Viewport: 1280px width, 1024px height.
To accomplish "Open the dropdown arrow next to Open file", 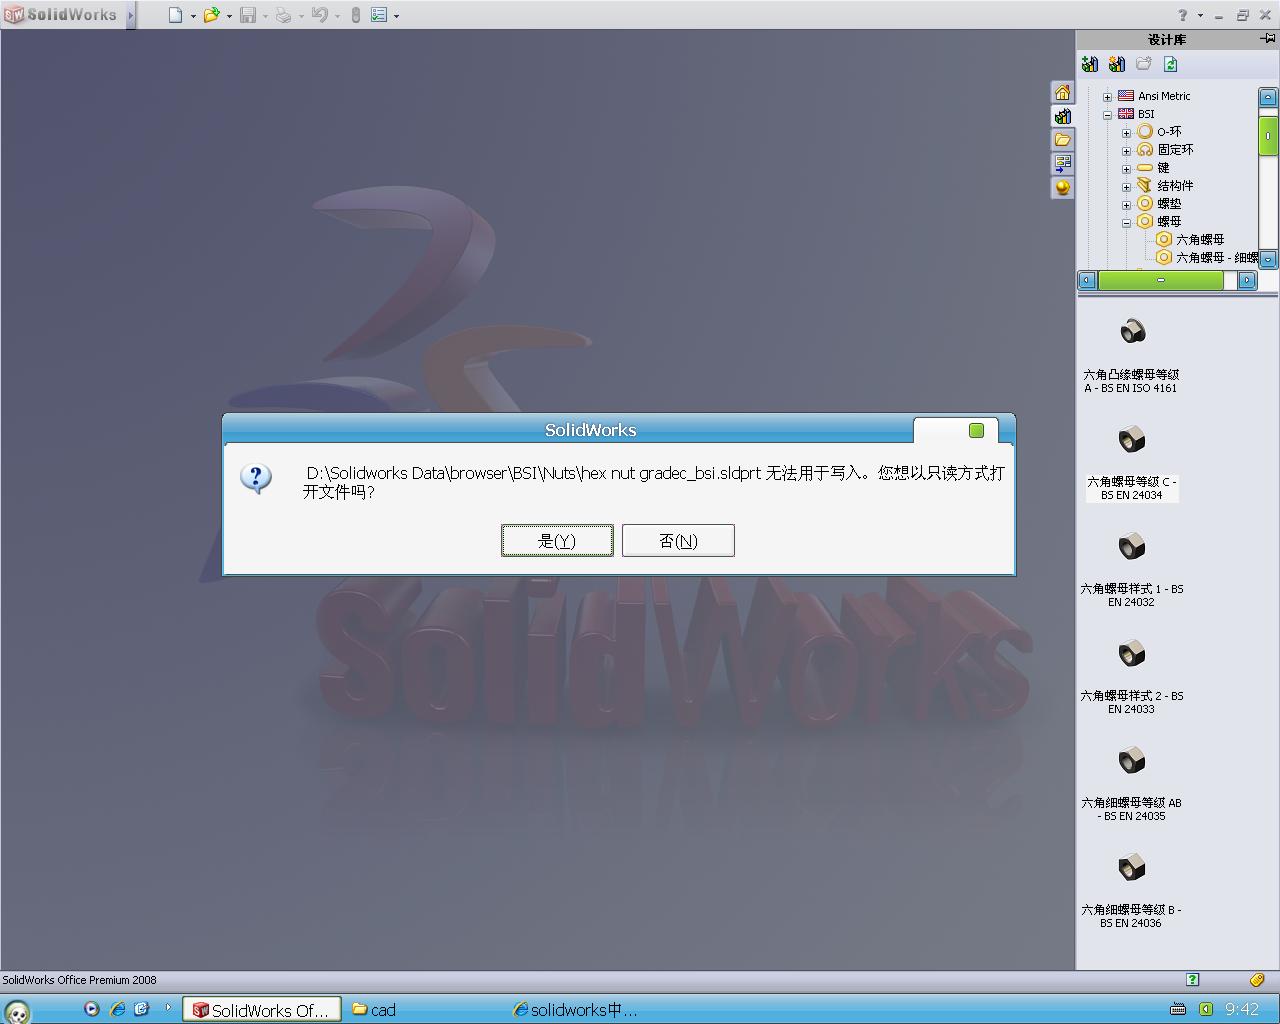I will 229,16.
